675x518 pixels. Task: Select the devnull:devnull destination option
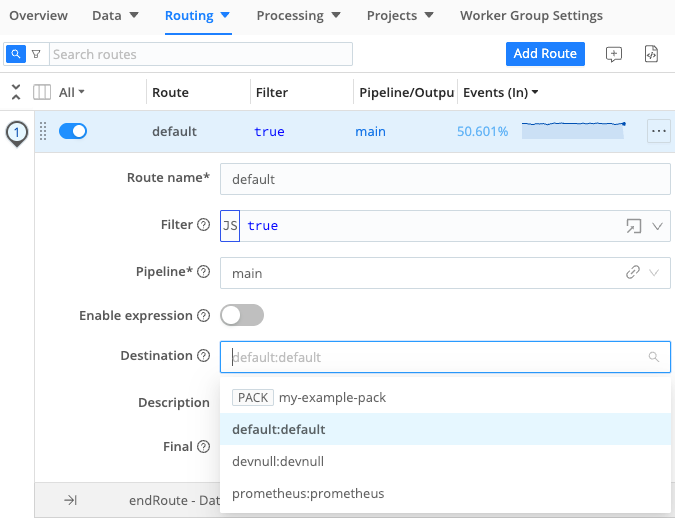click(445, 461)
